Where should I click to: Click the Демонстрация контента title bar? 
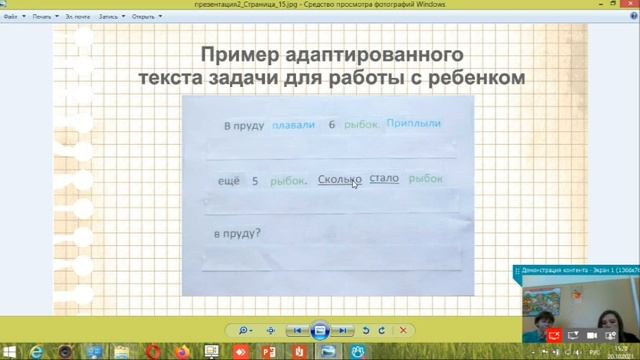point(576,270)
